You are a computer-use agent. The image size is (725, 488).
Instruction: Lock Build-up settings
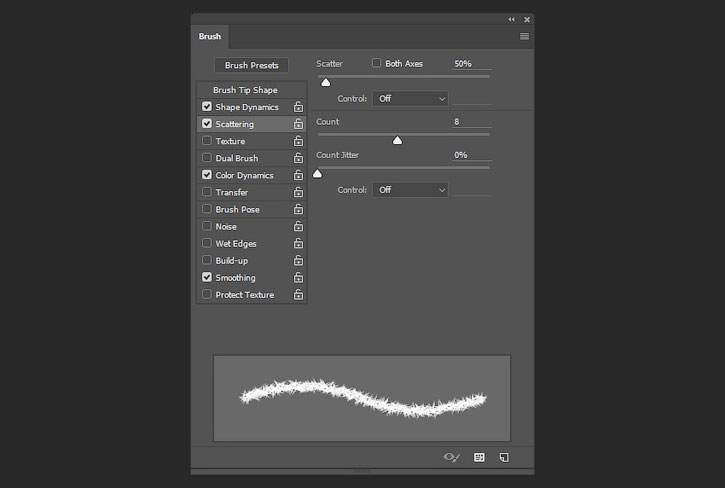coord(298,261)
